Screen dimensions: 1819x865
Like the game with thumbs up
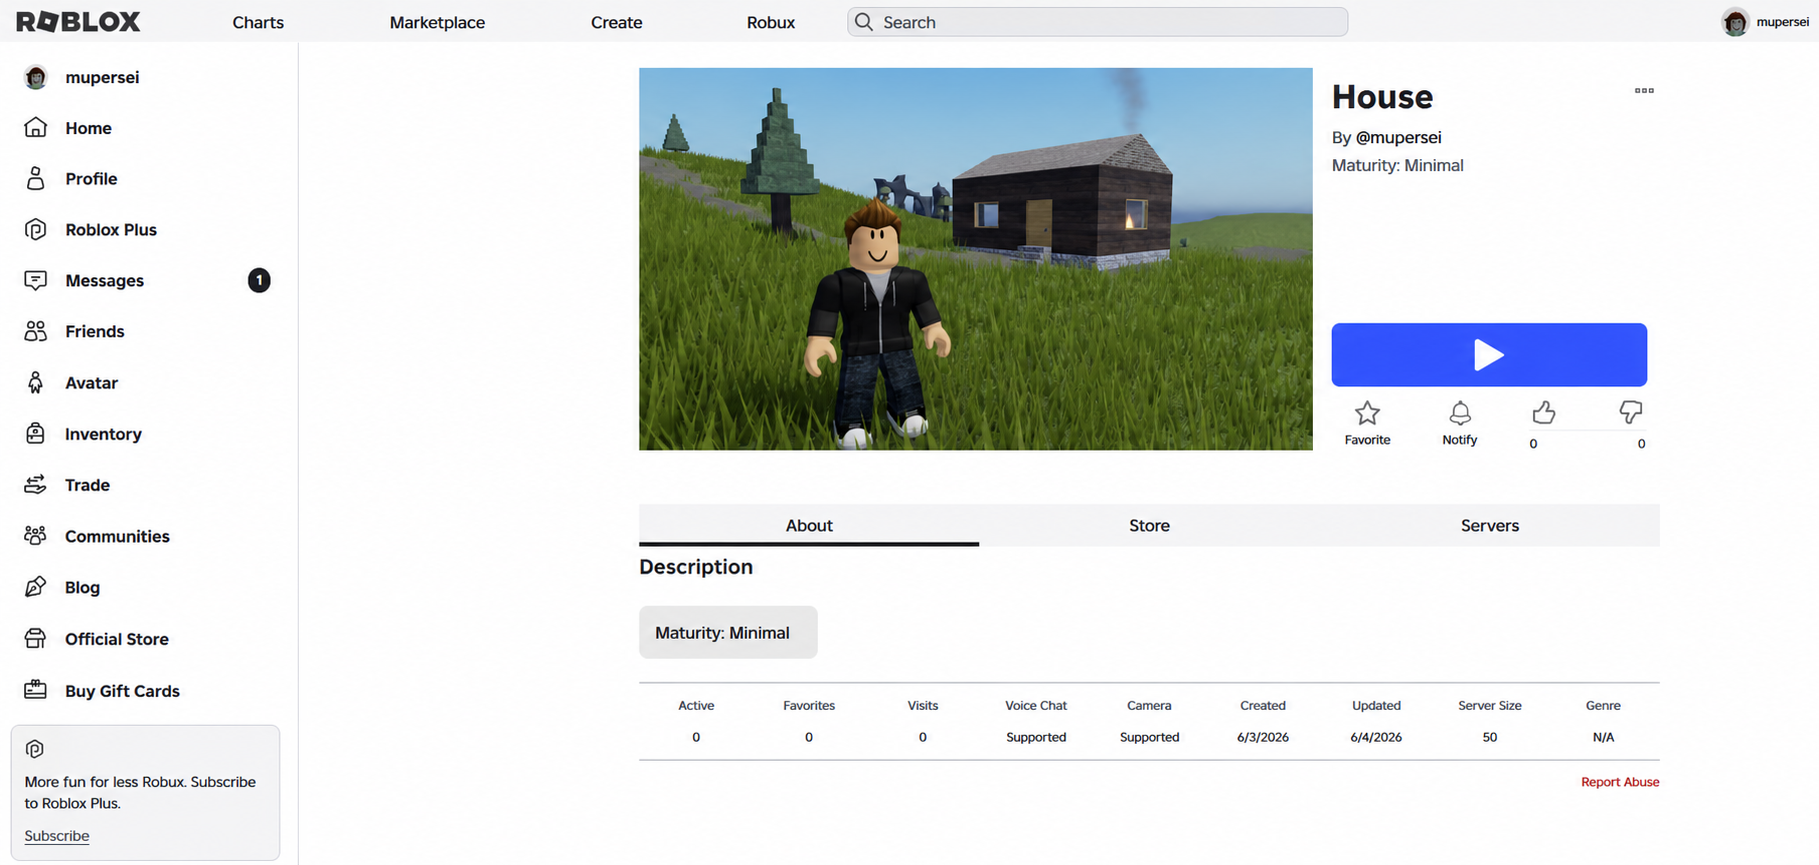tap(1543, 412)
